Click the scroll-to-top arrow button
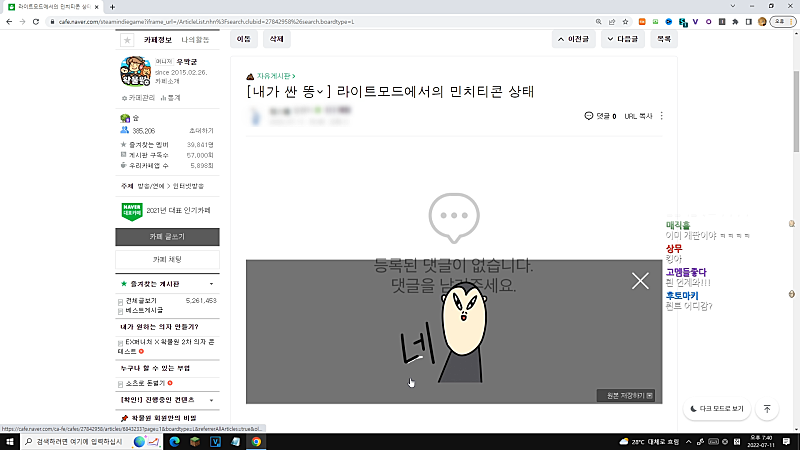 767,409
